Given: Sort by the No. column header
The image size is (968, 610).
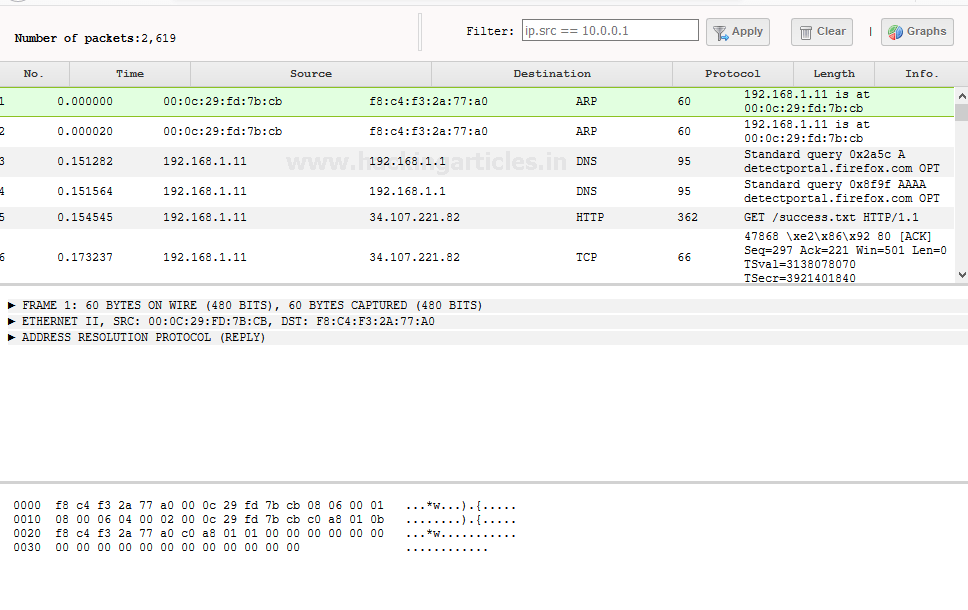Looking at the screenshot, I should [x=34, y=74].
